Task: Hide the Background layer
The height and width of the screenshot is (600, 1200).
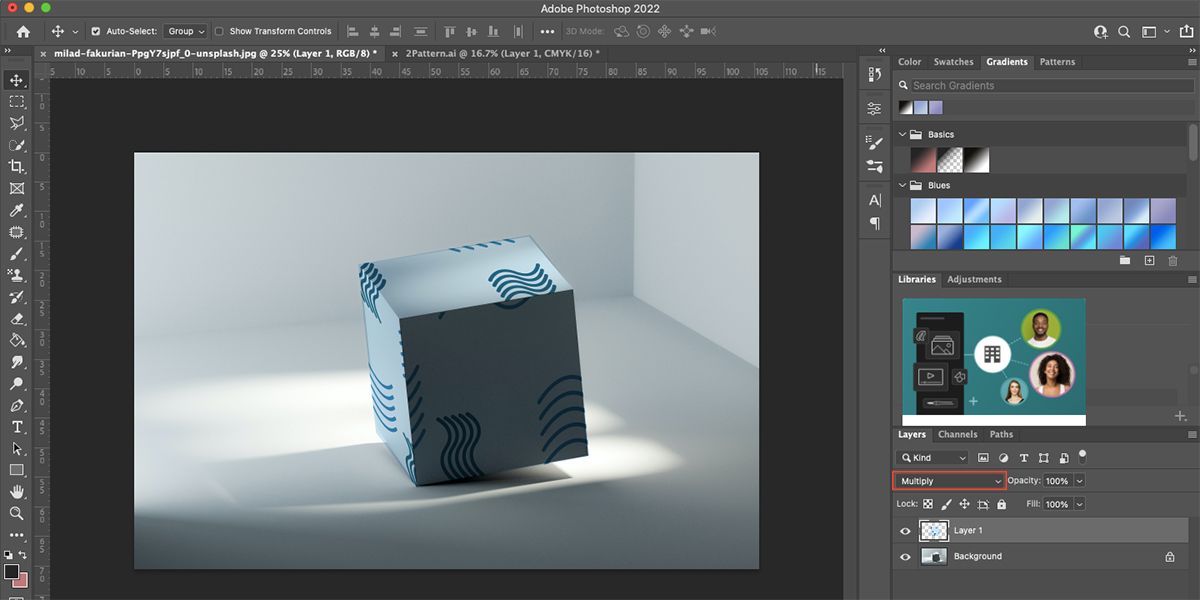Action: pyautogui.click(x=905, y=556)
